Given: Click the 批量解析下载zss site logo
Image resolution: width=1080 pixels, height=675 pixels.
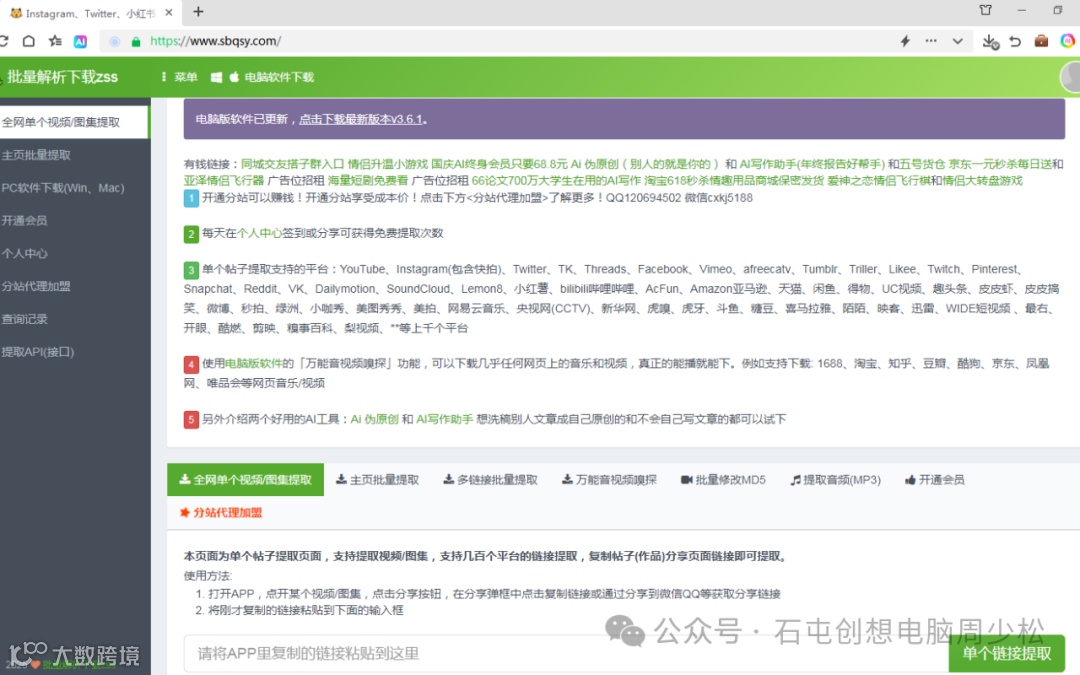Looking at the screenshot, I should (63, 76).
